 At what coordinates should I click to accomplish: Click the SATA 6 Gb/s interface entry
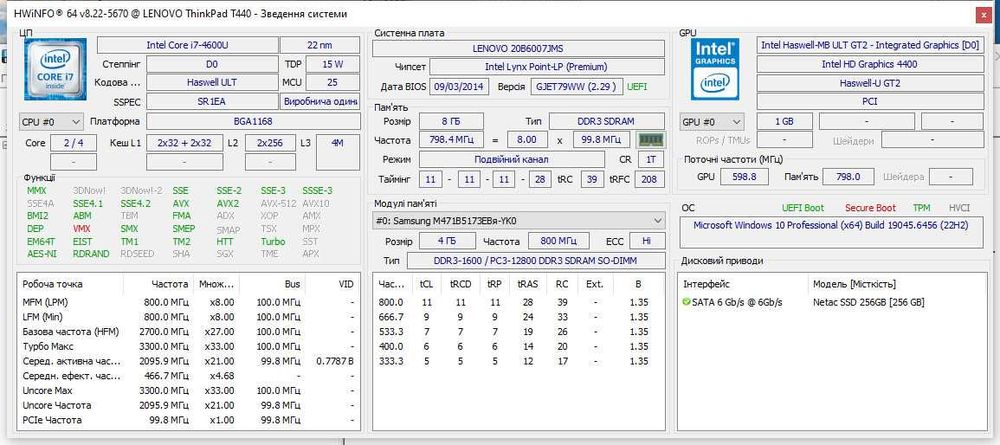tap(737, 302)
